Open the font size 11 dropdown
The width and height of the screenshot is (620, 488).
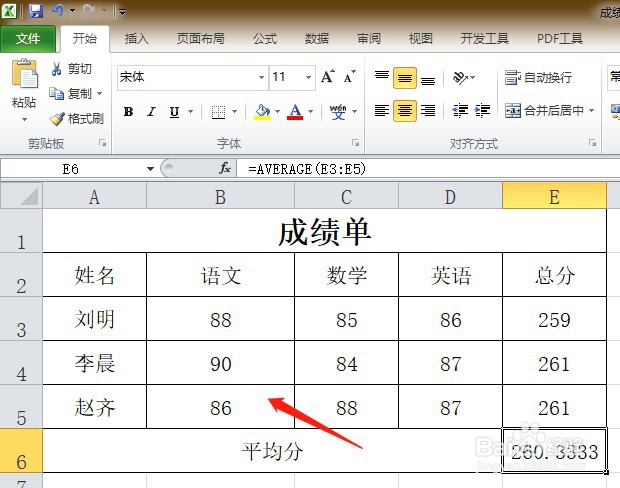tap(308, 77)
